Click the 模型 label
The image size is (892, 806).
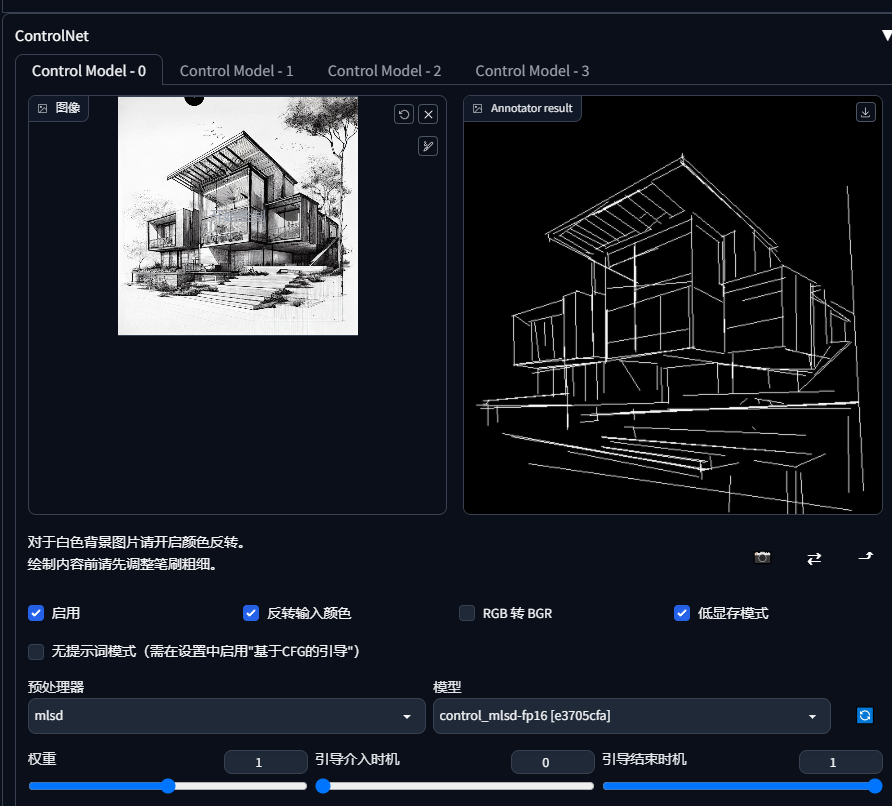pos(447,687)
